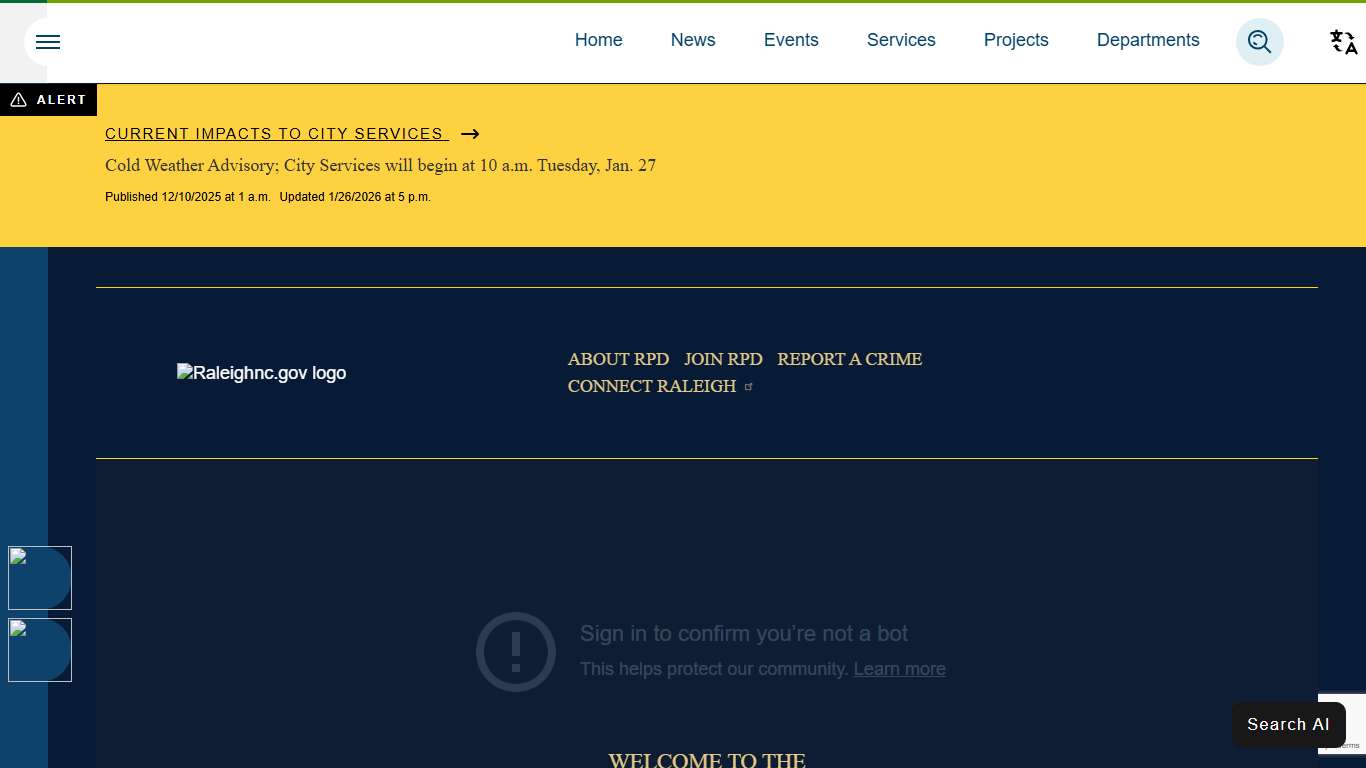Click the upper floating image button on left
This screenshot has height=768, width=1366.
click(x=40, y=578)
